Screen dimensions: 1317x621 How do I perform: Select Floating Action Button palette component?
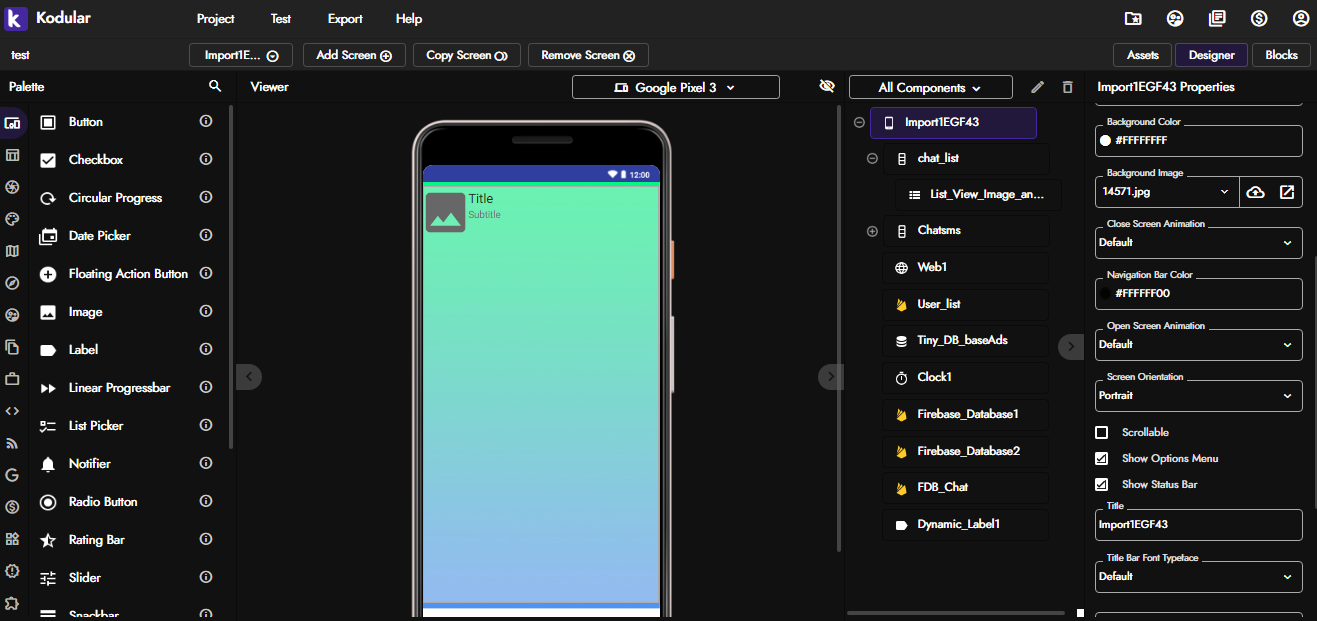point(127,274)
